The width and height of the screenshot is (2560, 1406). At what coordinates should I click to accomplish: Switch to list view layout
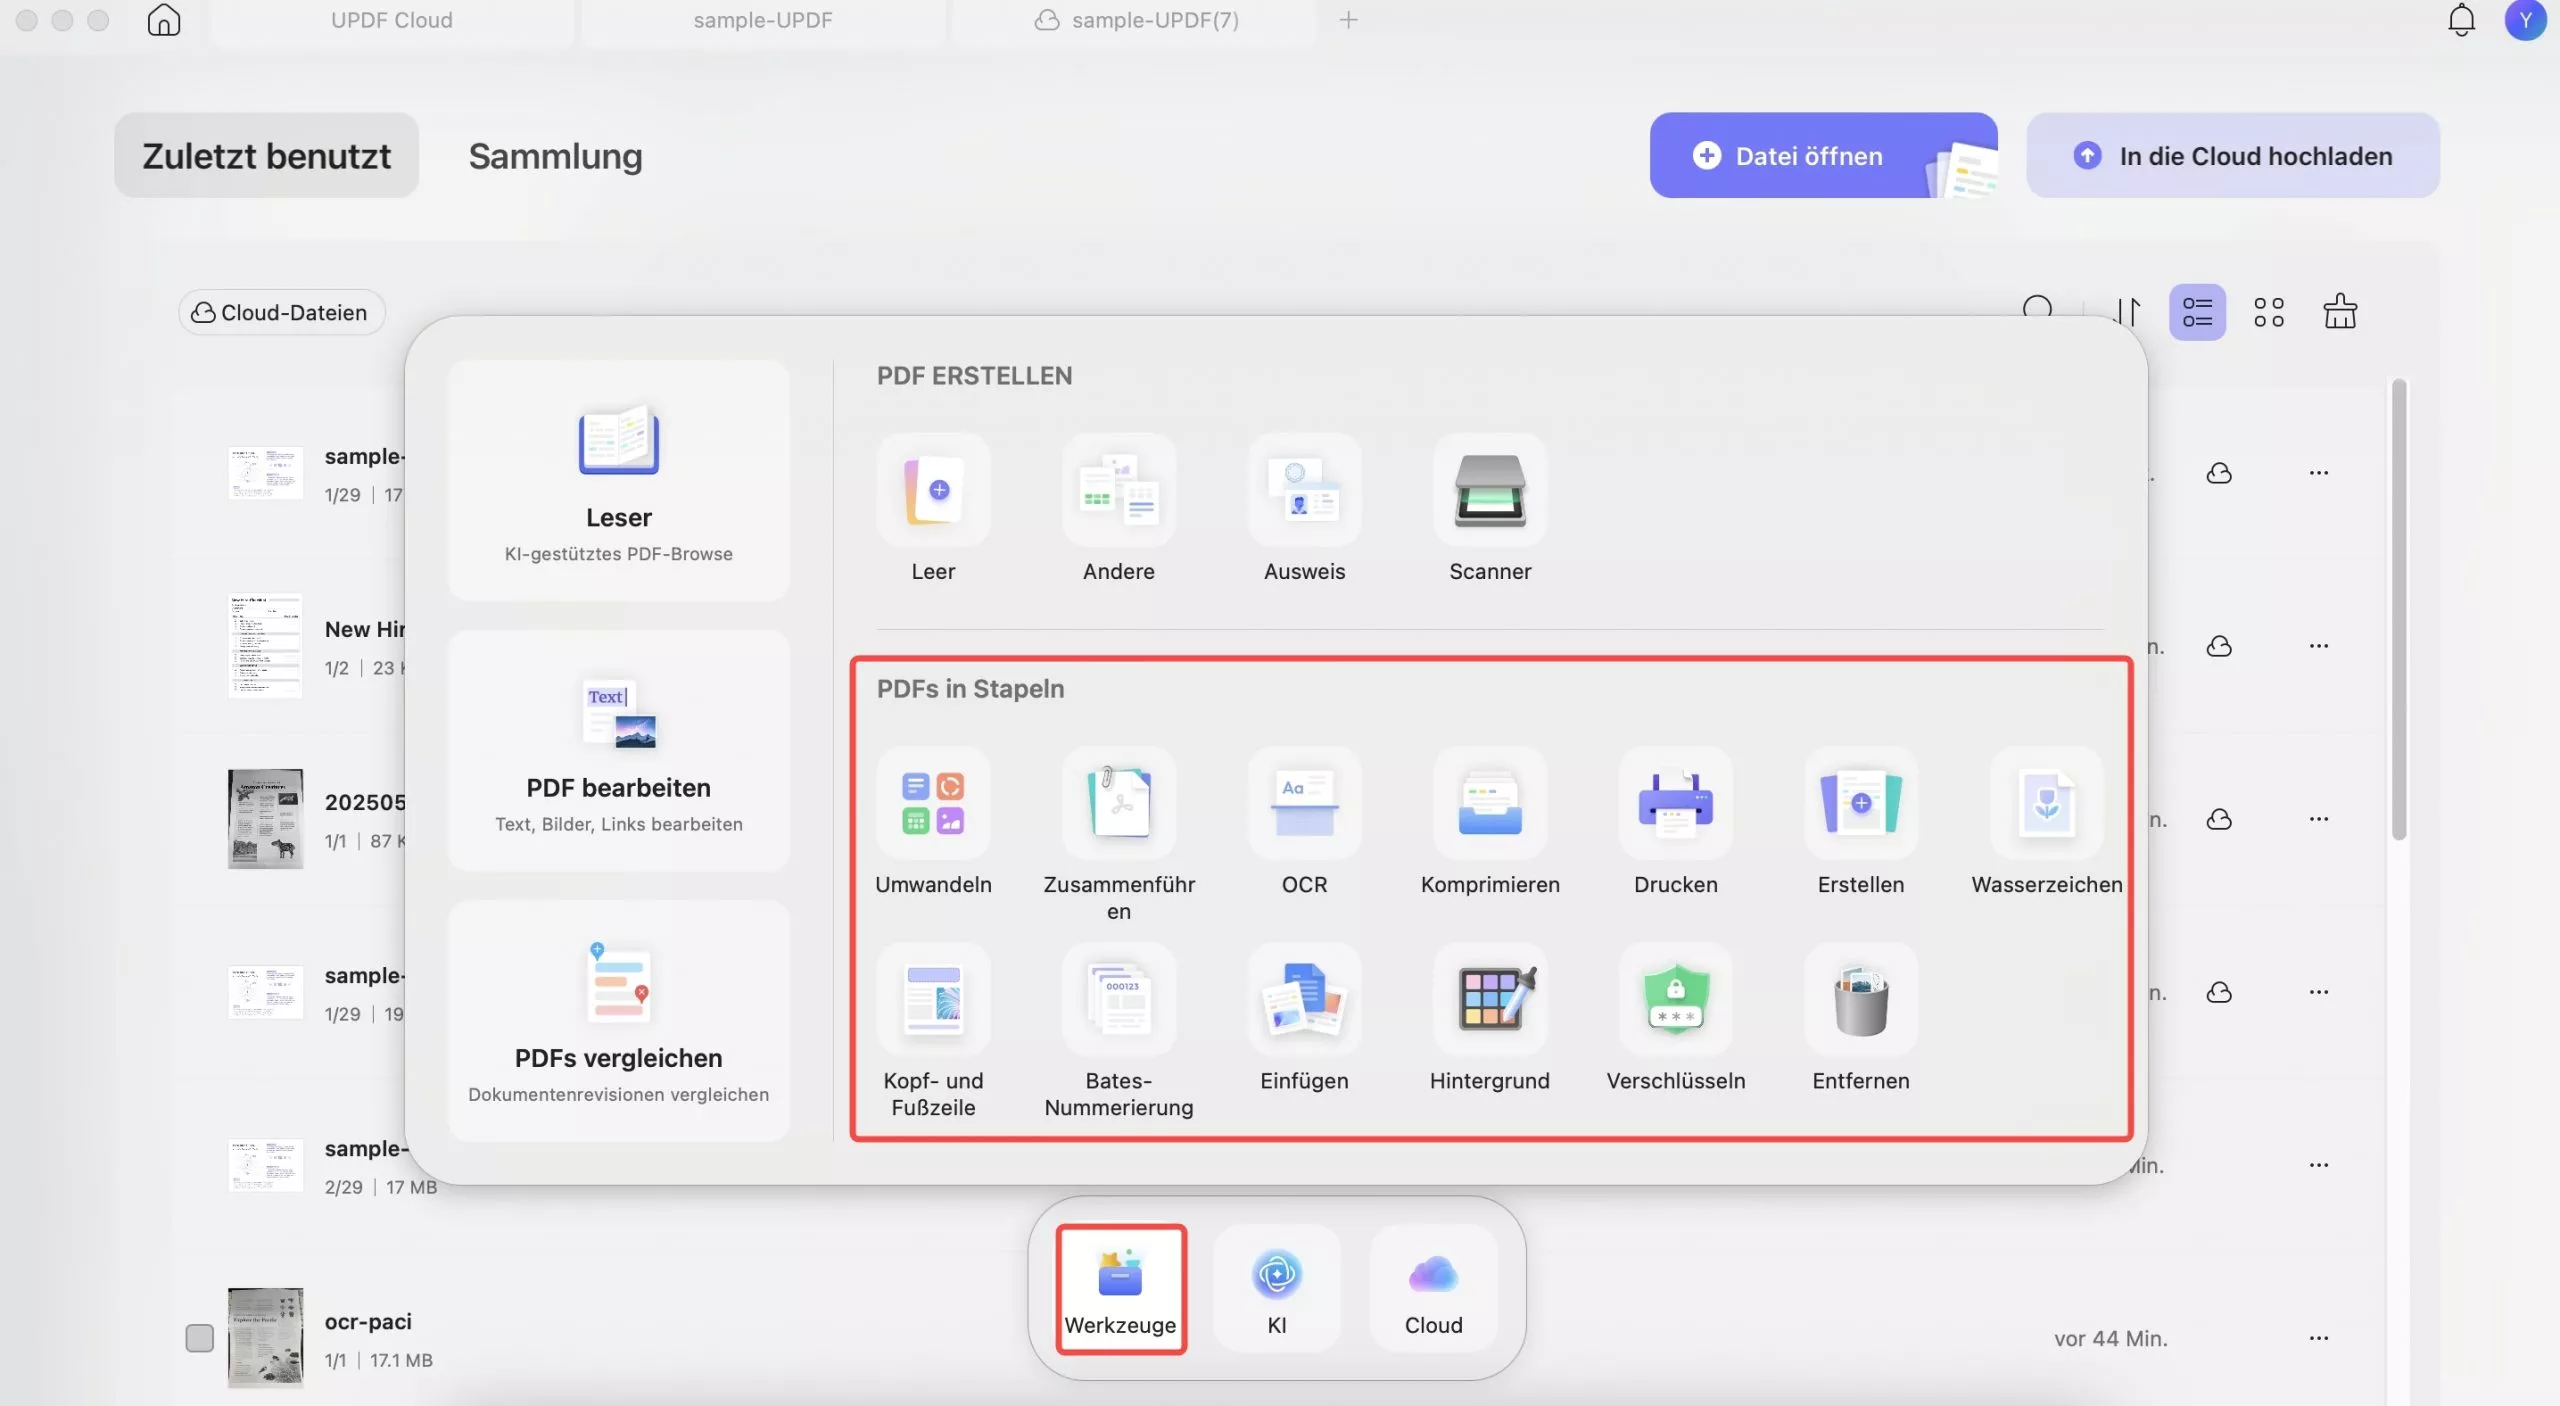pyautogui.click(x=2197, y=312)
